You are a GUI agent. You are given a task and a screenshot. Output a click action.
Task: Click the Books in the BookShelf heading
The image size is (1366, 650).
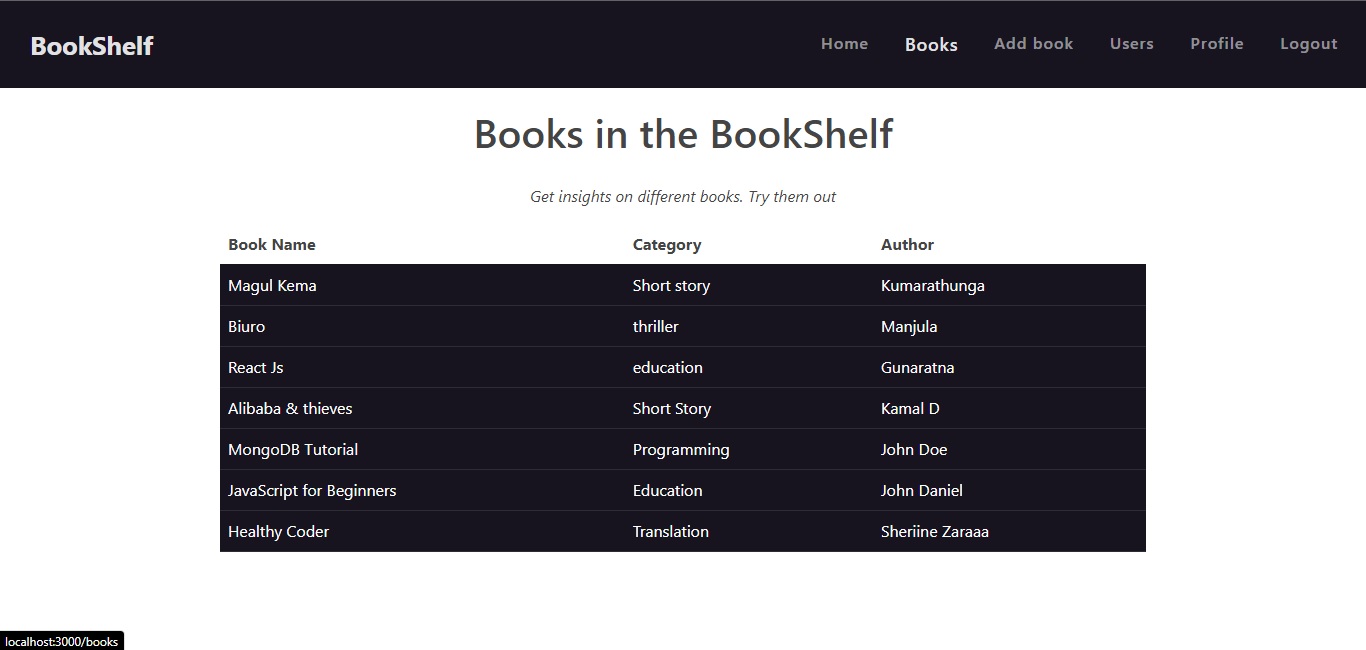tap(683, 134)
